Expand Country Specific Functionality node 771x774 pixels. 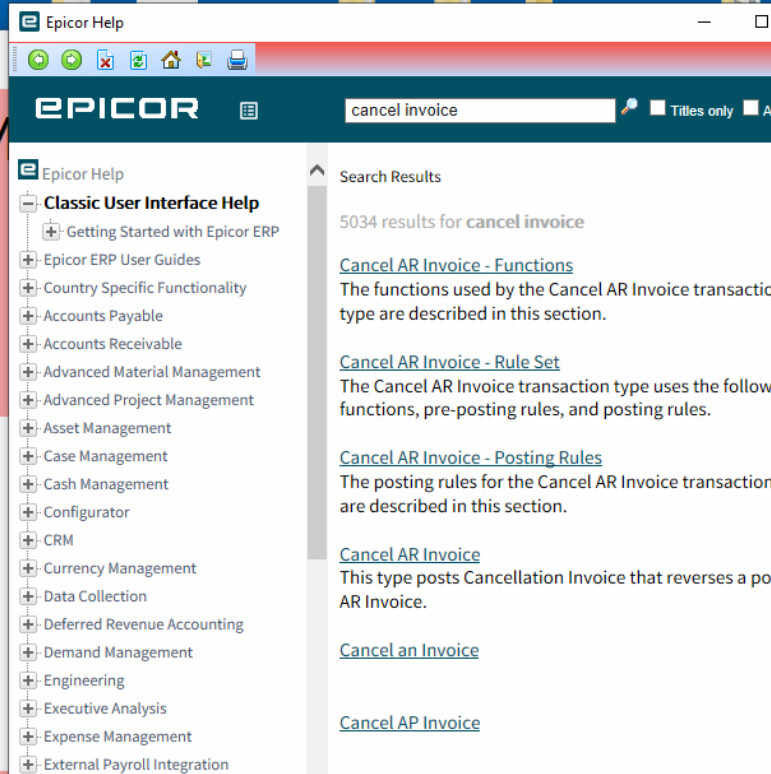point(28,288)
